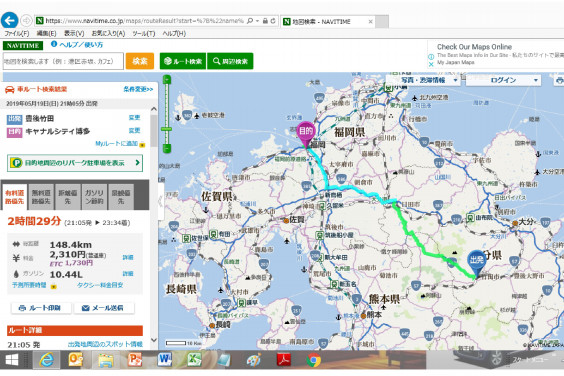Click the メール送信 button

(x=104, y=308)
